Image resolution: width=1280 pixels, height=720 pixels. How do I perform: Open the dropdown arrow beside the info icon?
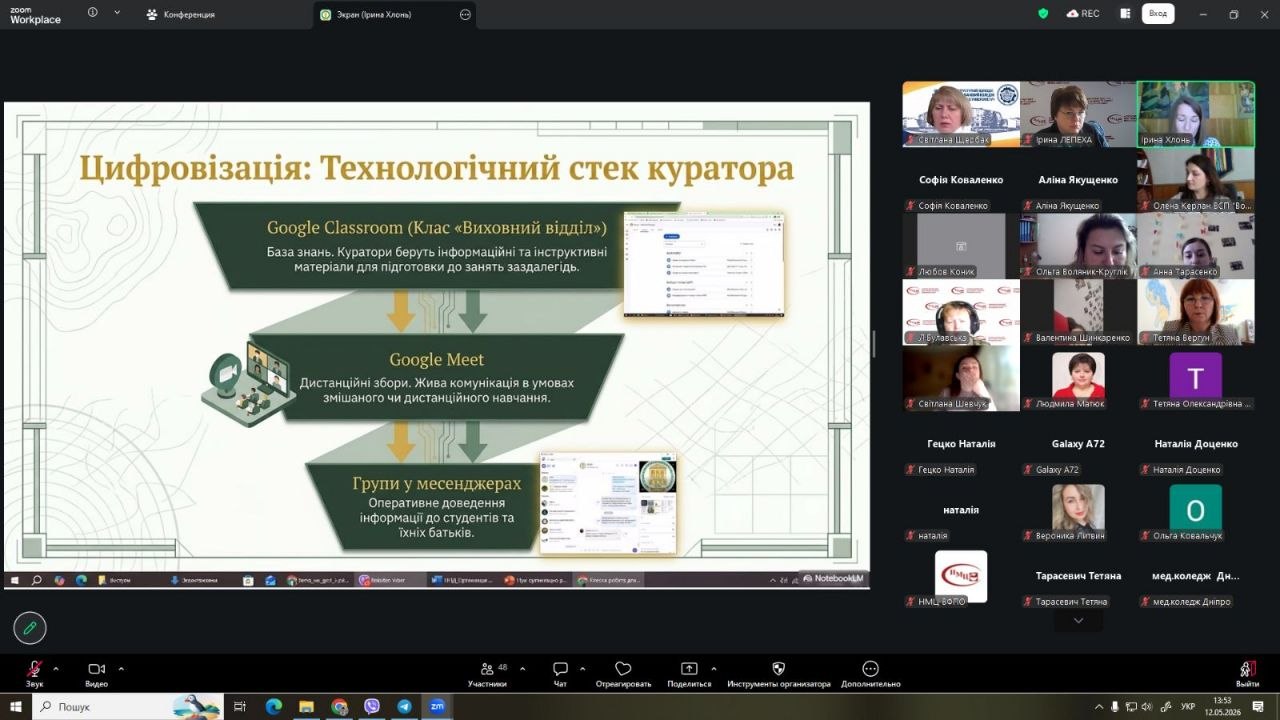[117, 13]
